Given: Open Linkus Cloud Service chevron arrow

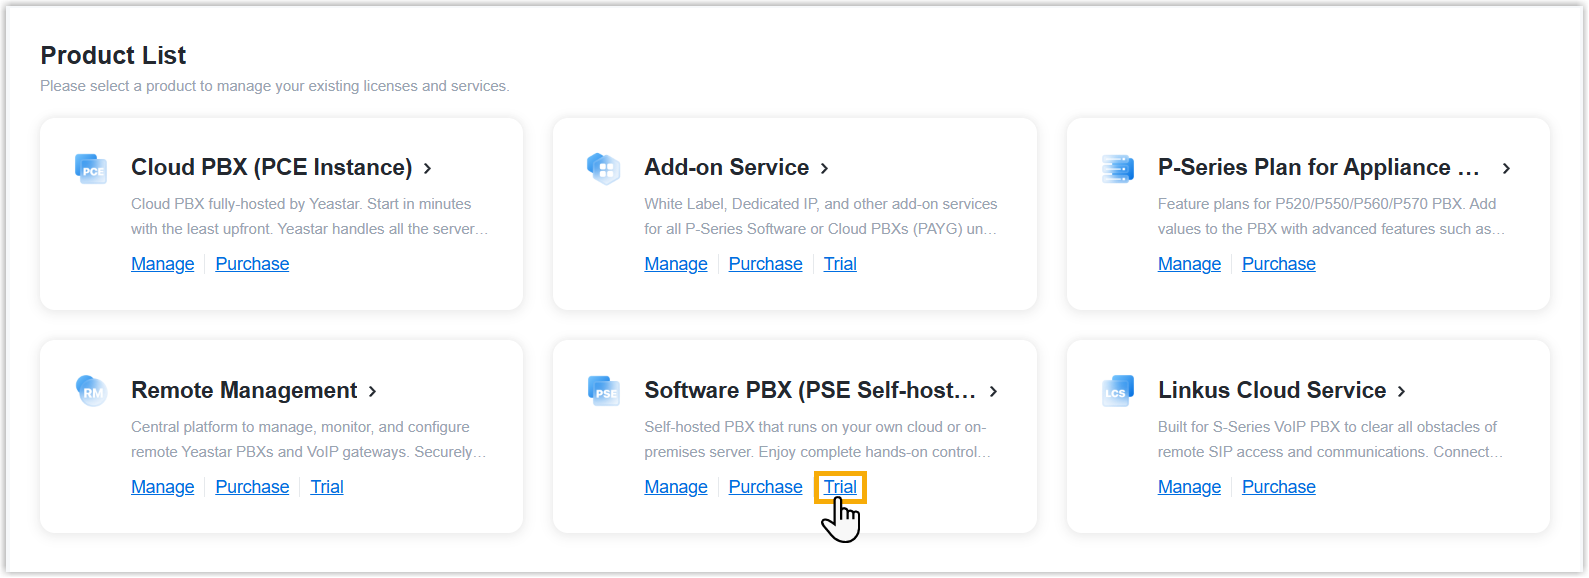Looking at the screenshot, I should point(1402,391).
